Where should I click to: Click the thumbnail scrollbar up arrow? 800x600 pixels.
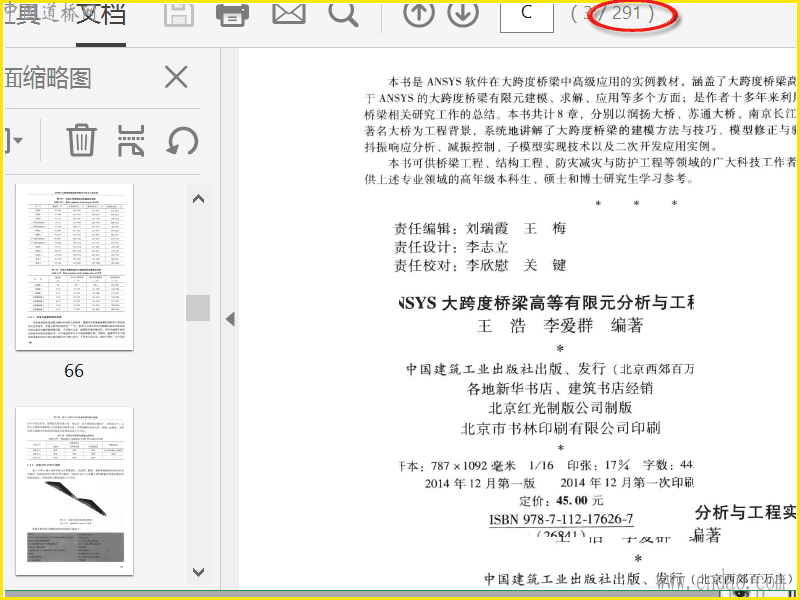tap(198, 199)
